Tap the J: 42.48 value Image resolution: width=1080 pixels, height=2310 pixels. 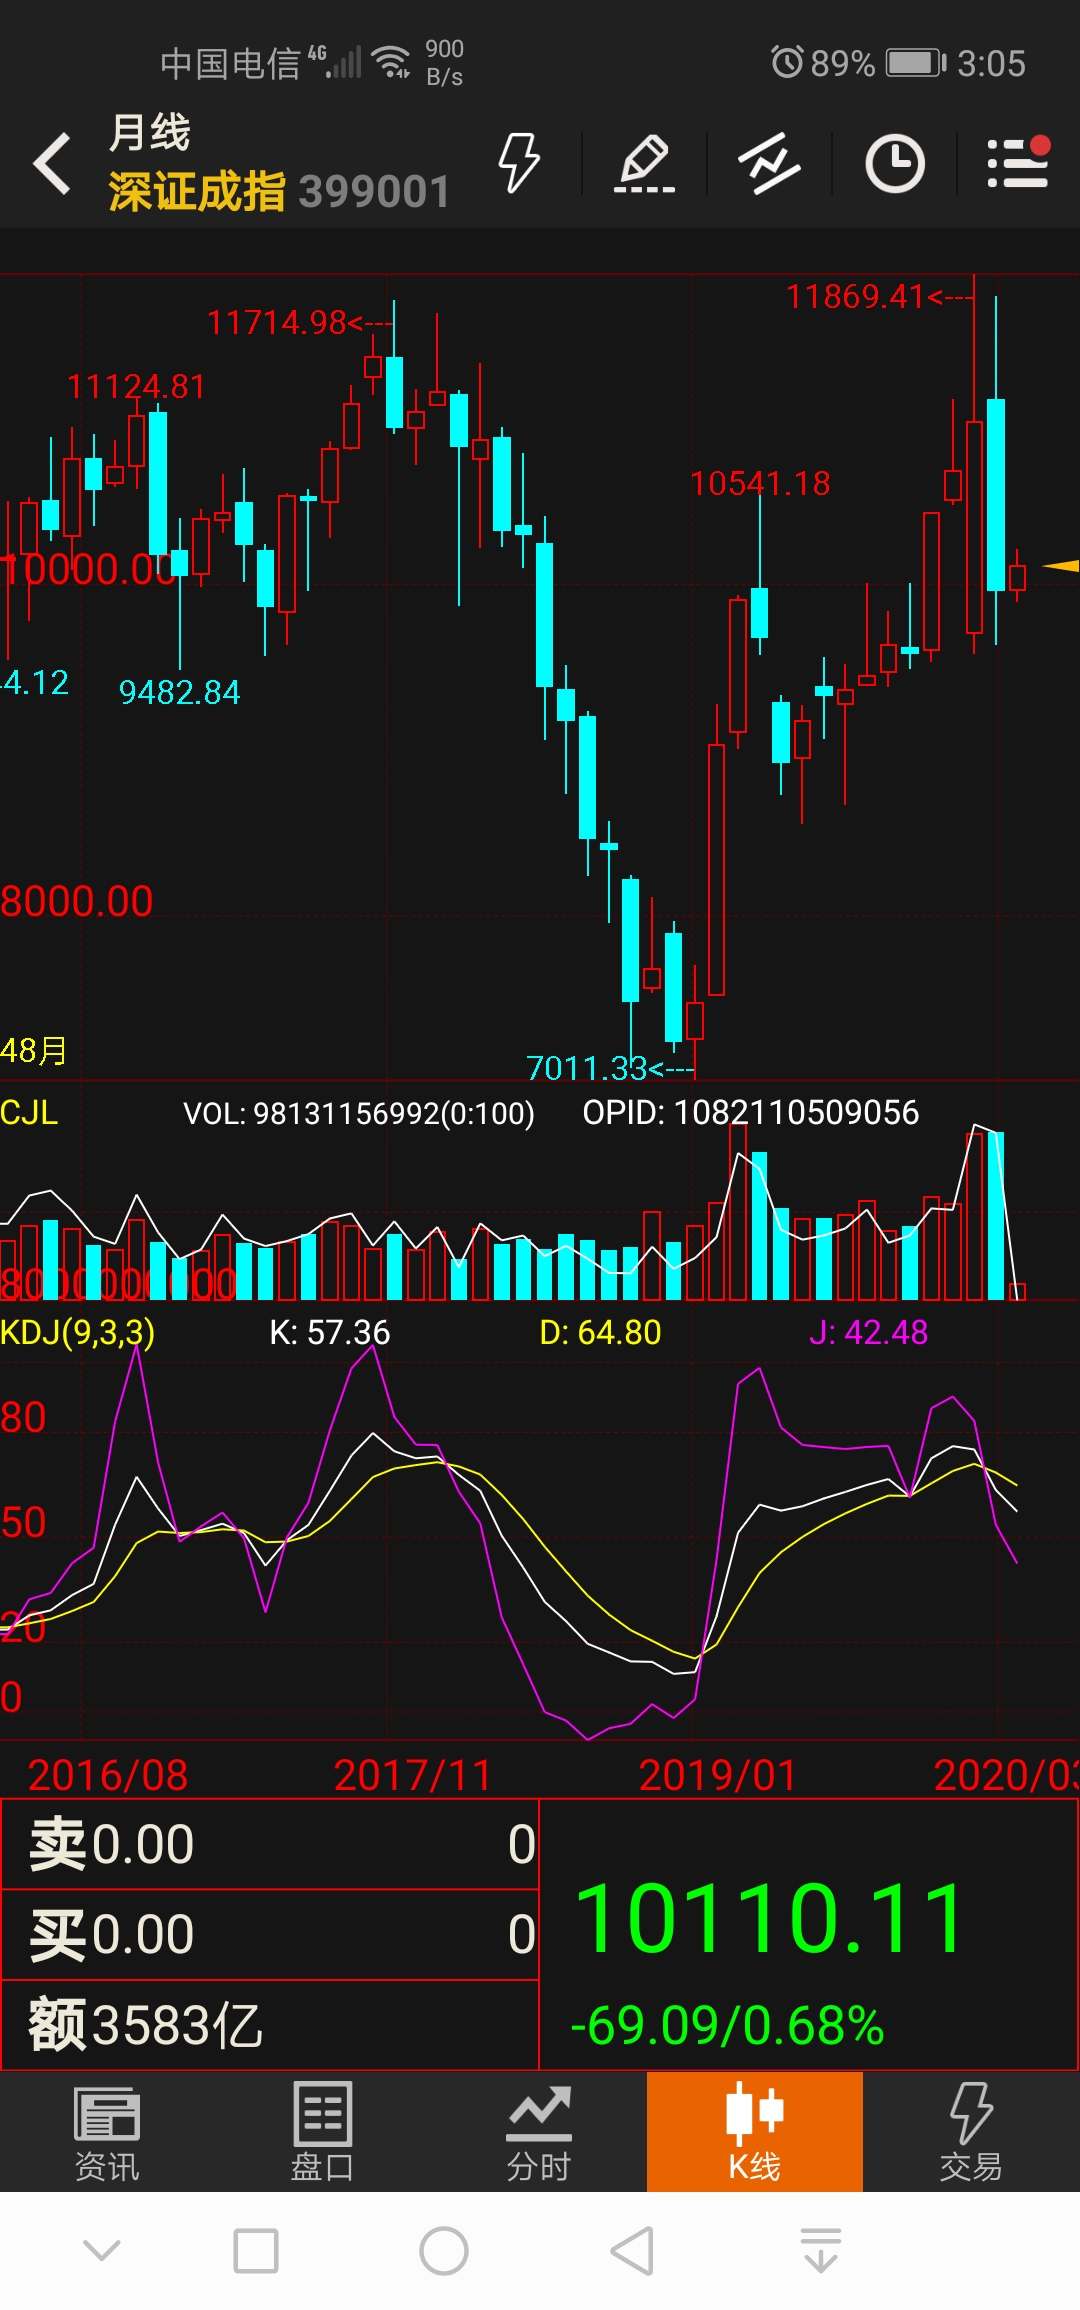(869, 1333)
